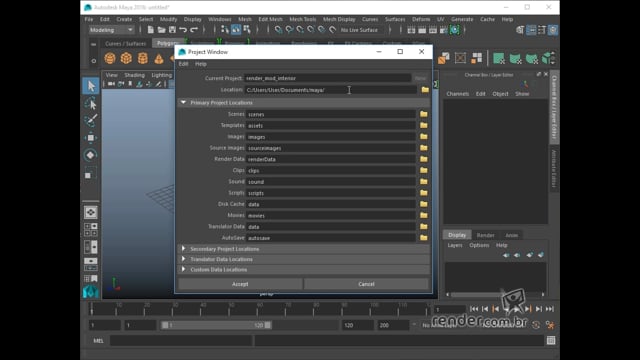Click the range slider end handle
640x360 pixels.
coord(267,325)
